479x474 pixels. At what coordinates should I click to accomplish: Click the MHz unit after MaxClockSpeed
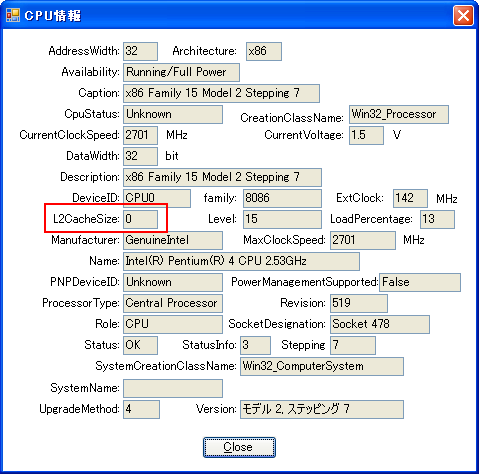click(x=414, y=240)
